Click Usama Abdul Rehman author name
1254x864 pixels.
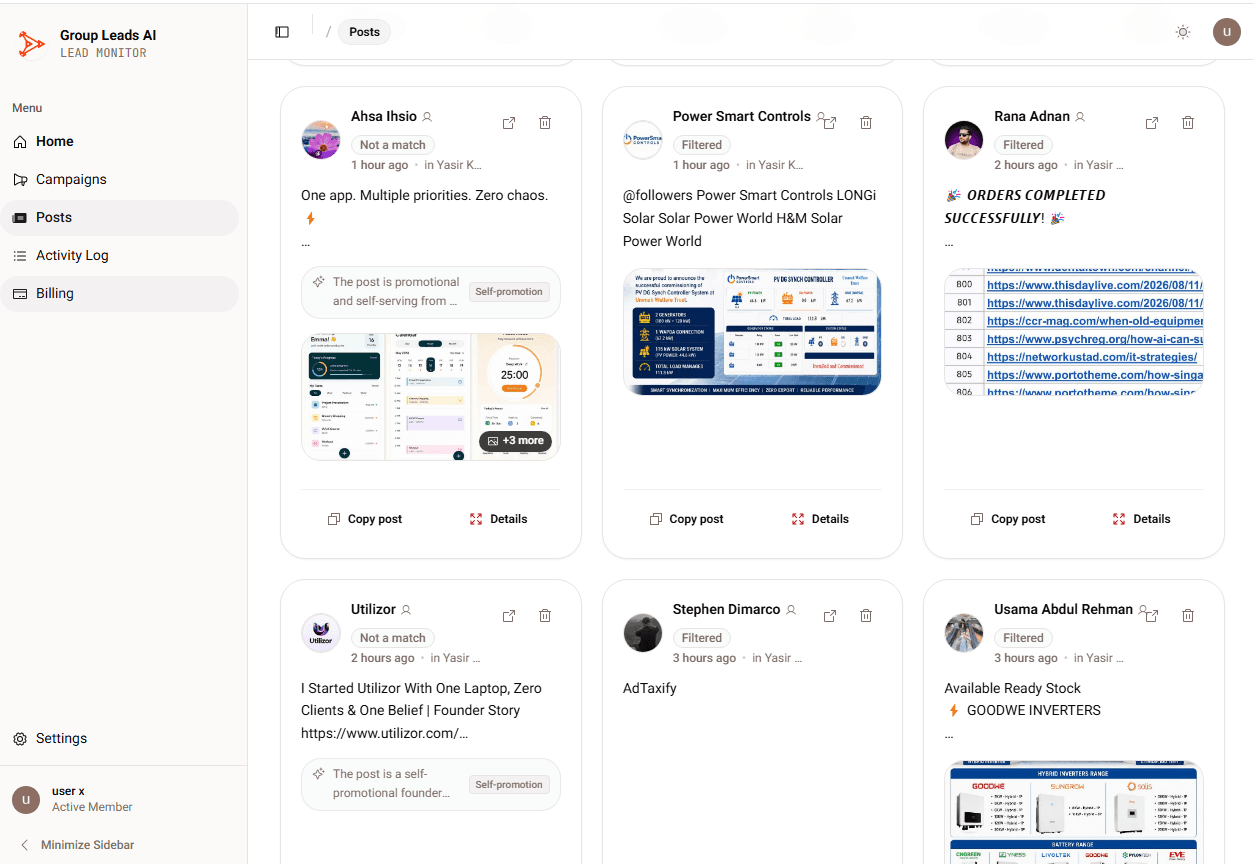1064,610
